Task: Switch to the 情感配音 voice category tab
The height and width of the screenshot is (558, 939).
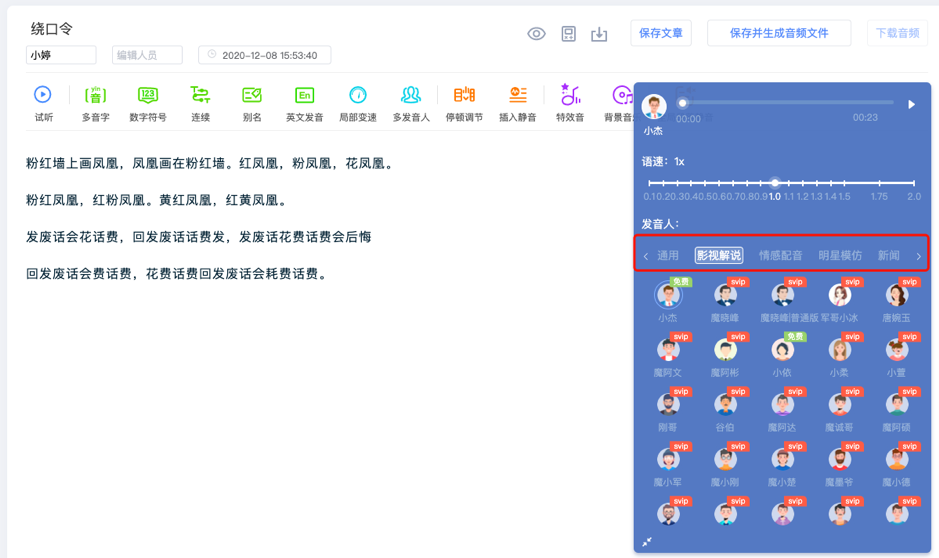Action: tap(780, 256)
